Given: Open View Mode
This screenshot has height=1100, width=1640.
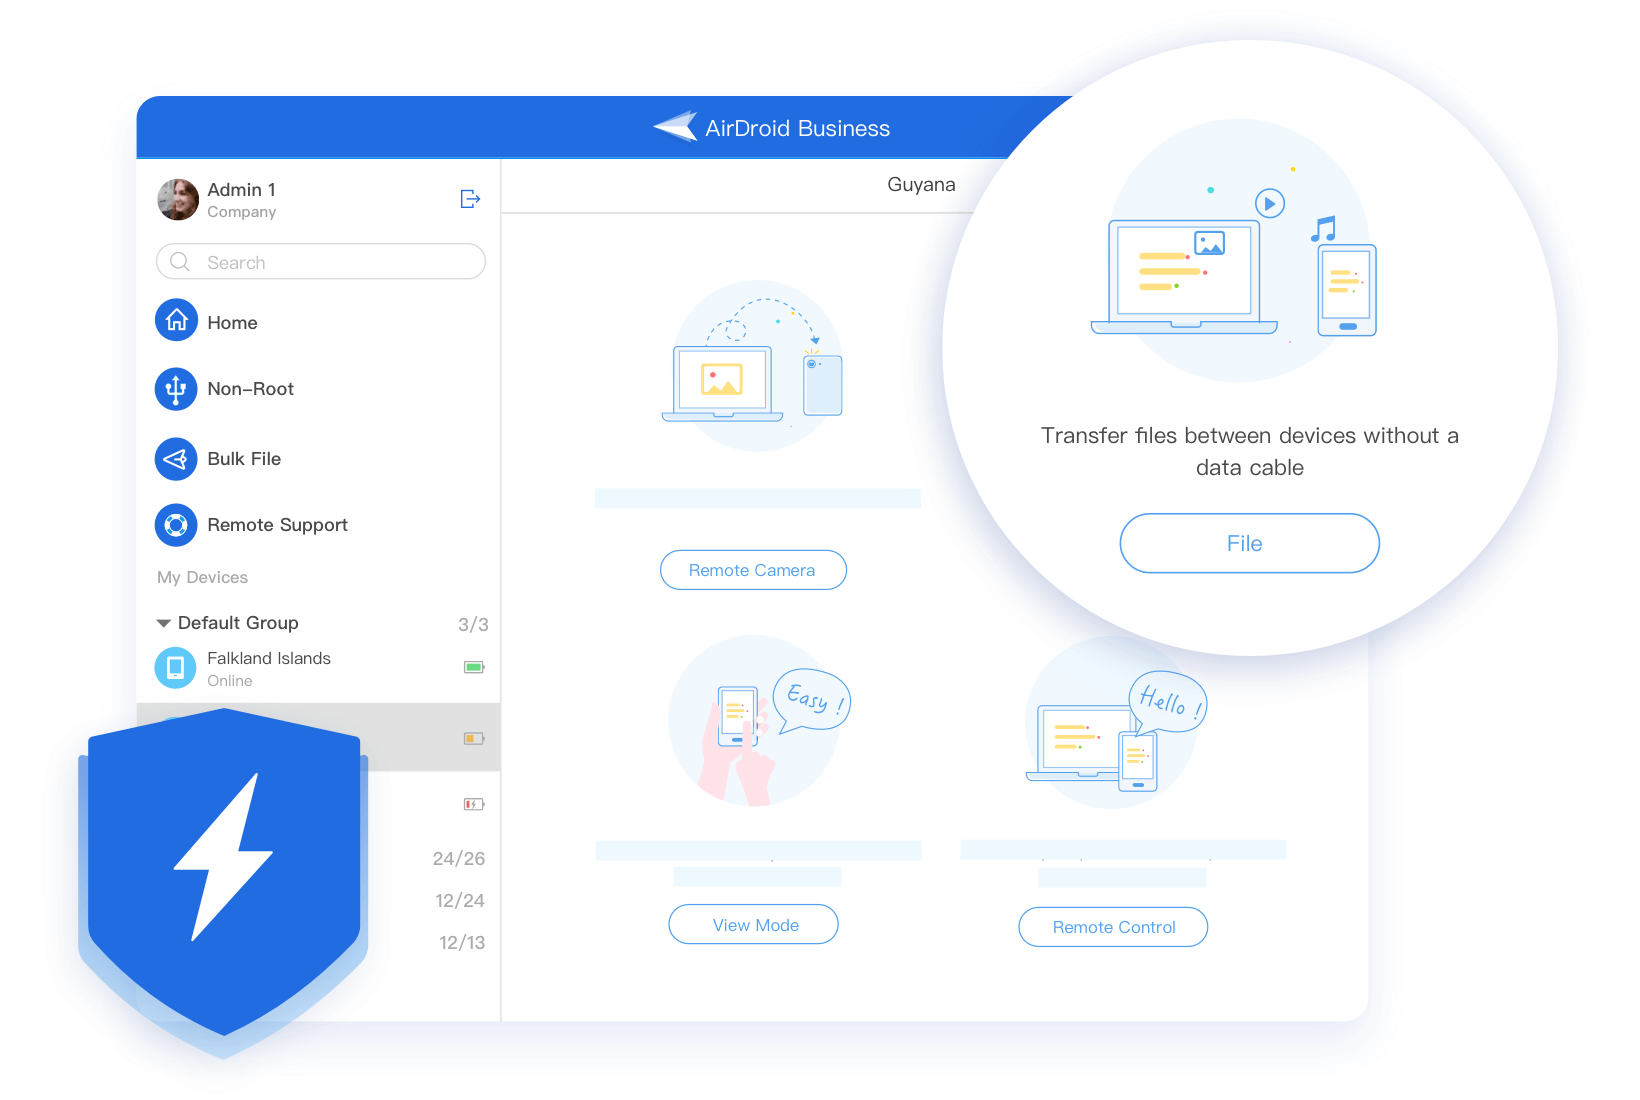Looking at the screenshot, I should pos(754,925).
